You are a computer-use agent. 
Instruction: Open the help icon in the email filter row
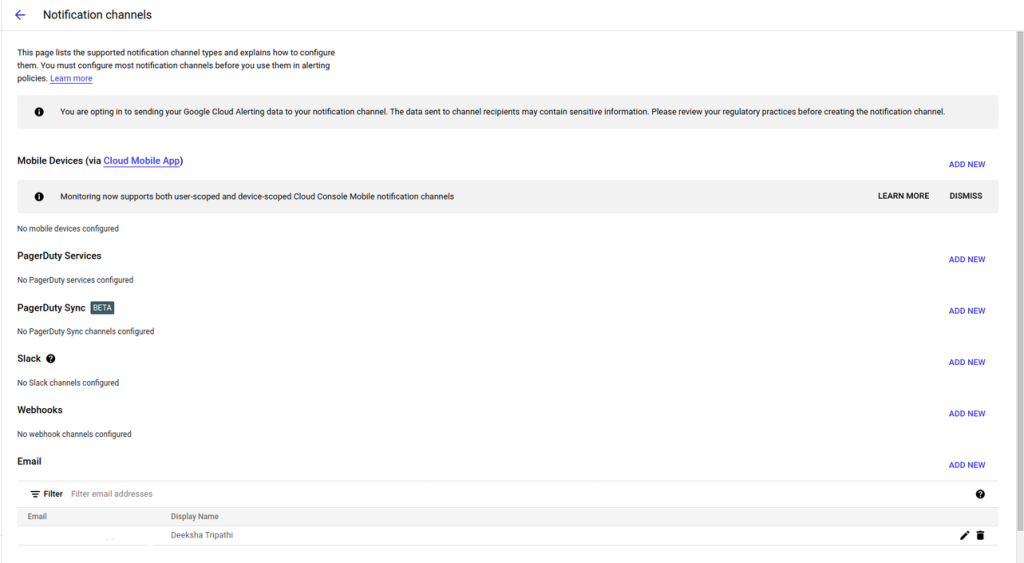pos(980,494)
